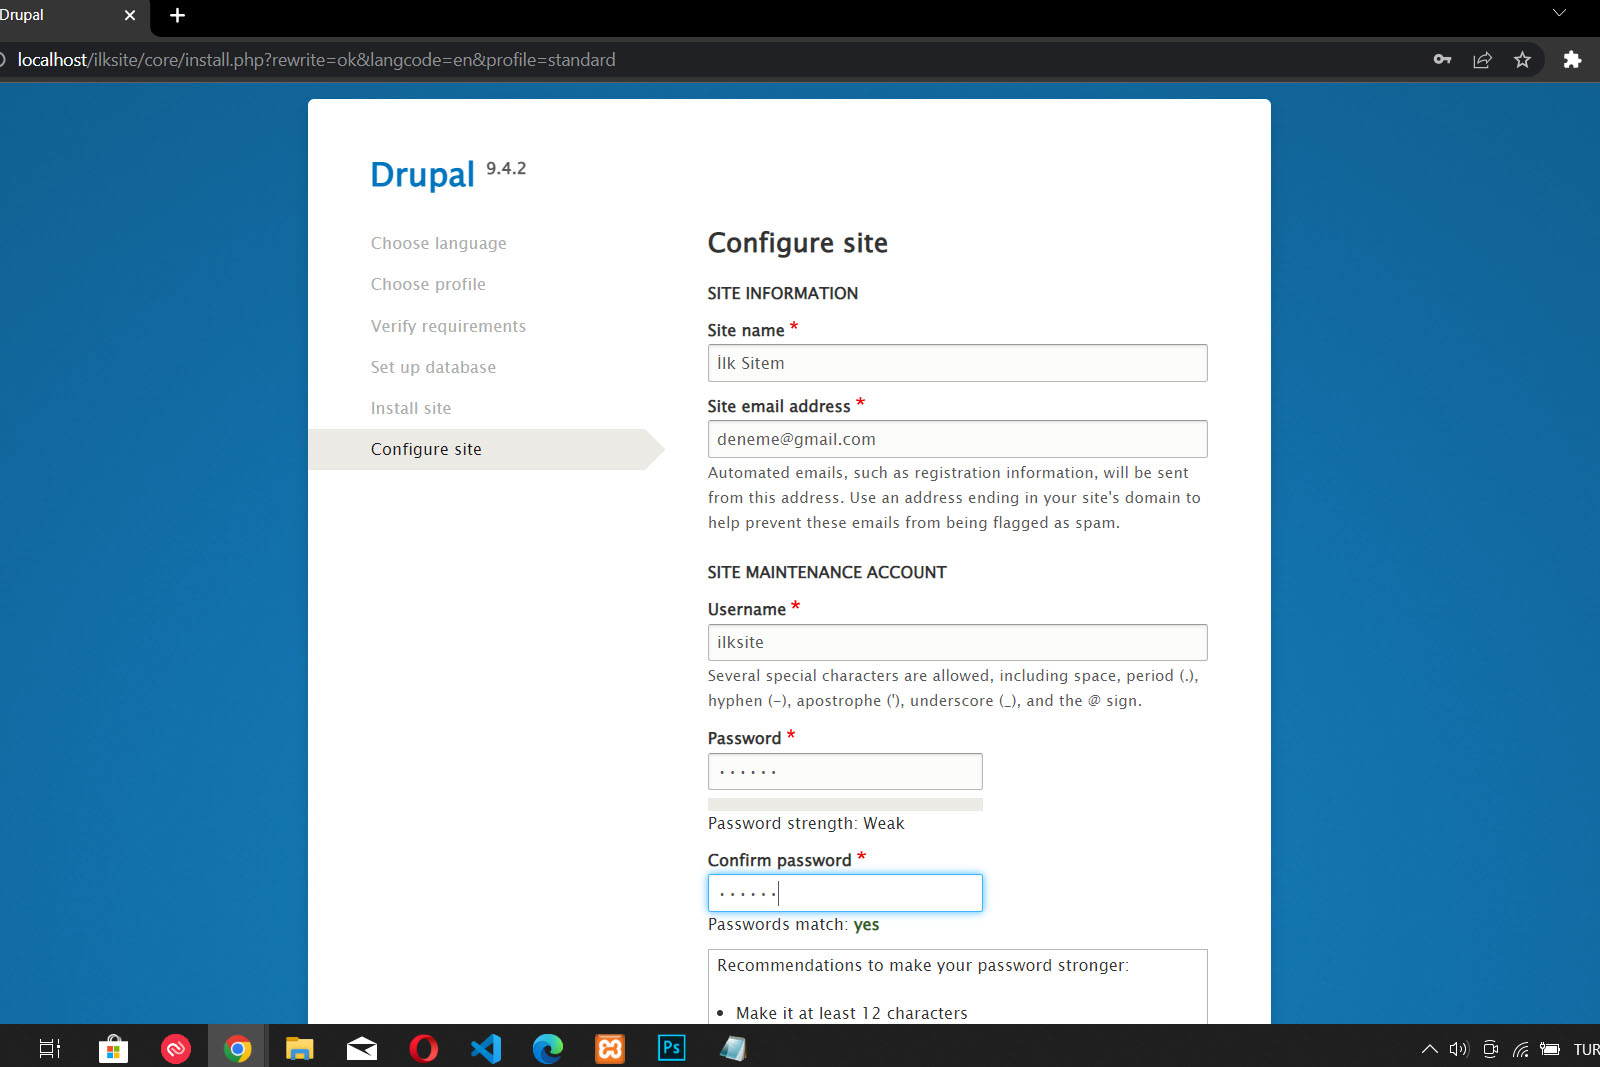
Task: Click the 'Username' field label
Action: (747, 609)
